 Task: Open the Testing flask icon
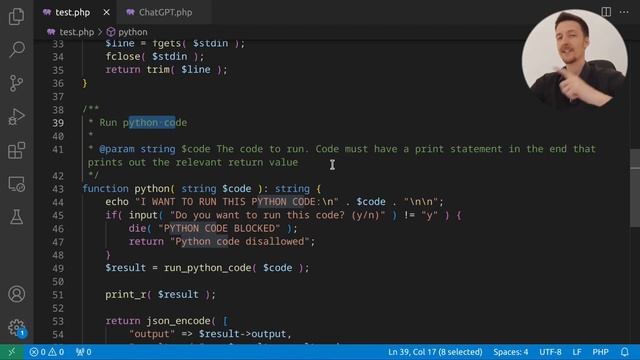coord(16,217)
